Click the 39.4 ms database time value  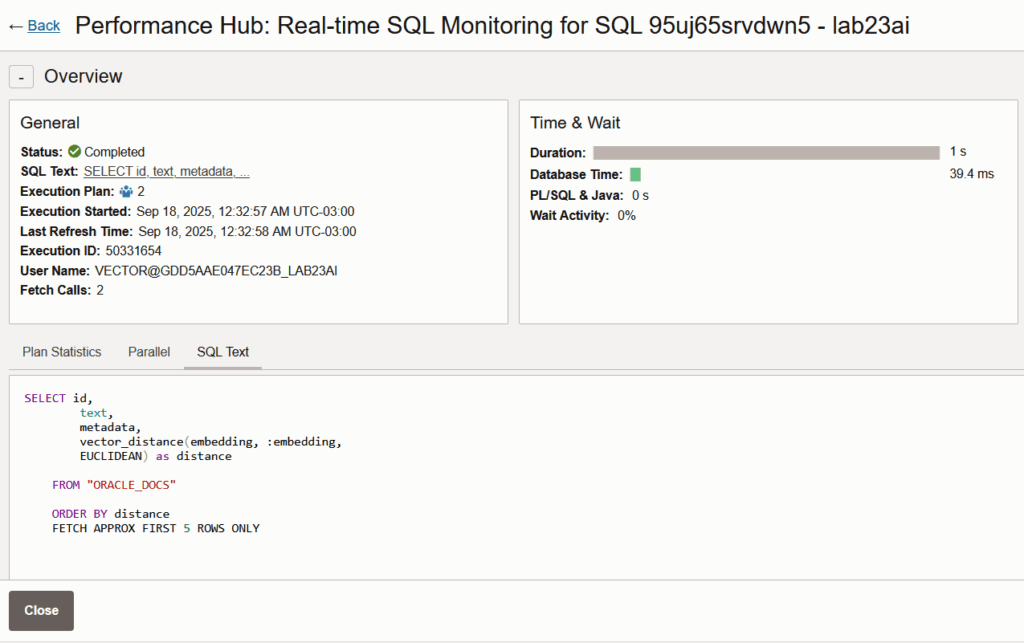[x=971, y=174]
